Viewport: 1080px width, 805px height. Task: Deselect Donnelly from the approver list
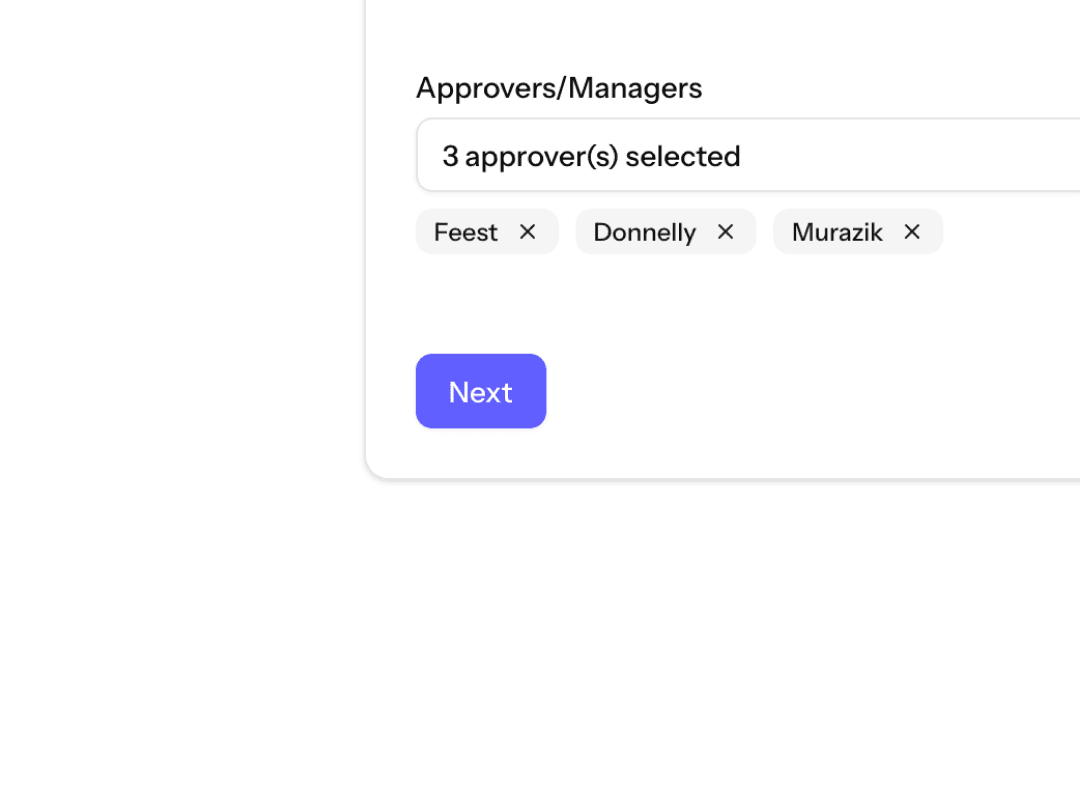[x=725, y=231]
